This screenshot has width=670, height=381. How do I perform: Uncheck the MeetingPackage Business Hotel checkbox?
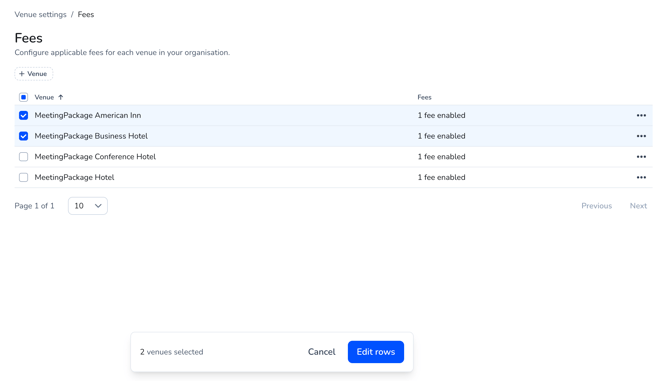[24, 136]
